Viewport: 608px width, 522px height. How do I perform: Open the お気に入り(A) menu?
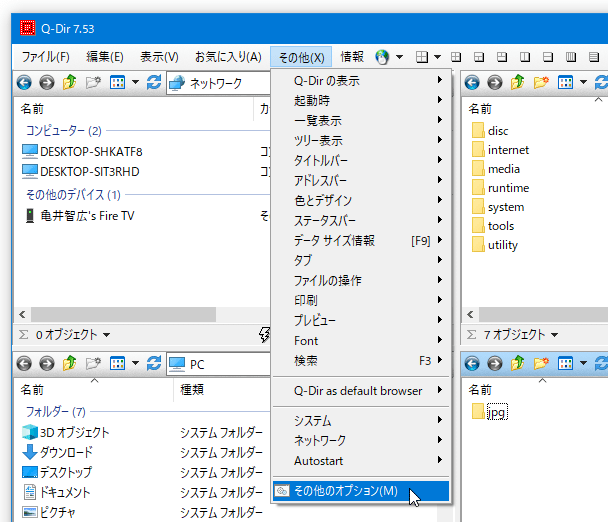[x=228, y=57]
